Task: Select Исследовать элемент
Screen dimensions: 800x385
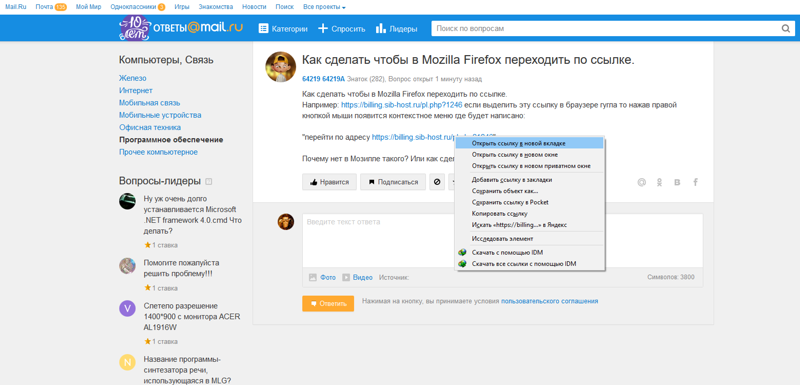Action: pyautogui.click(x=529, y=239)
